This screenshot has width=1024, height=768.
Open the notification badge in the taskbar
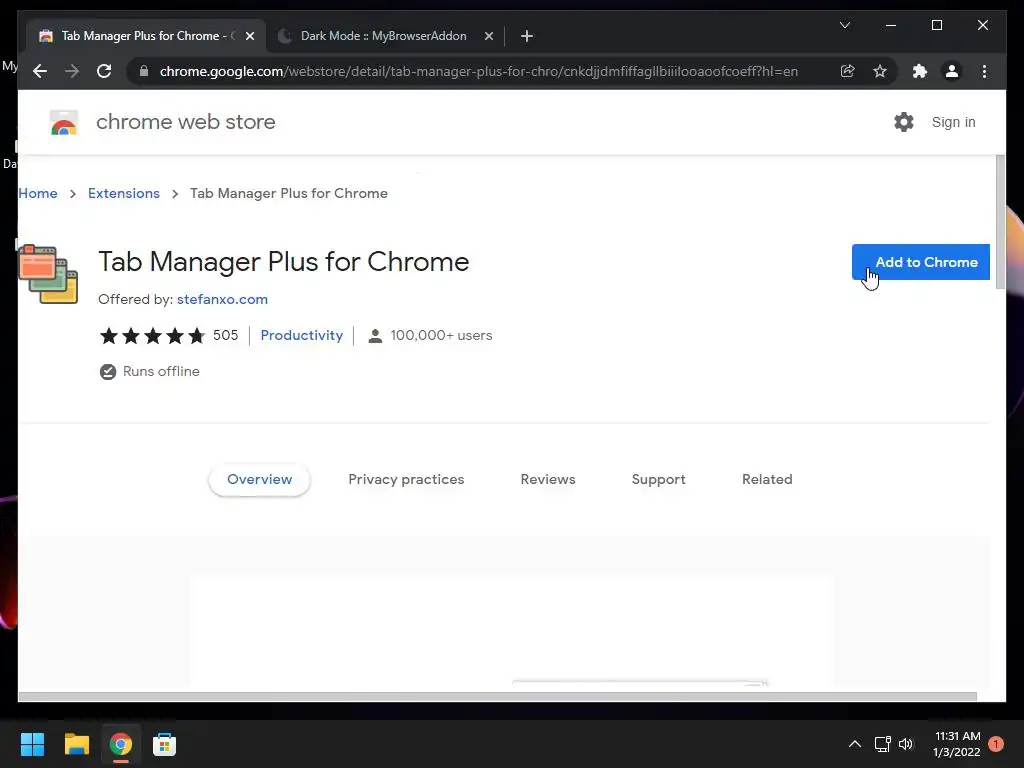995,744
